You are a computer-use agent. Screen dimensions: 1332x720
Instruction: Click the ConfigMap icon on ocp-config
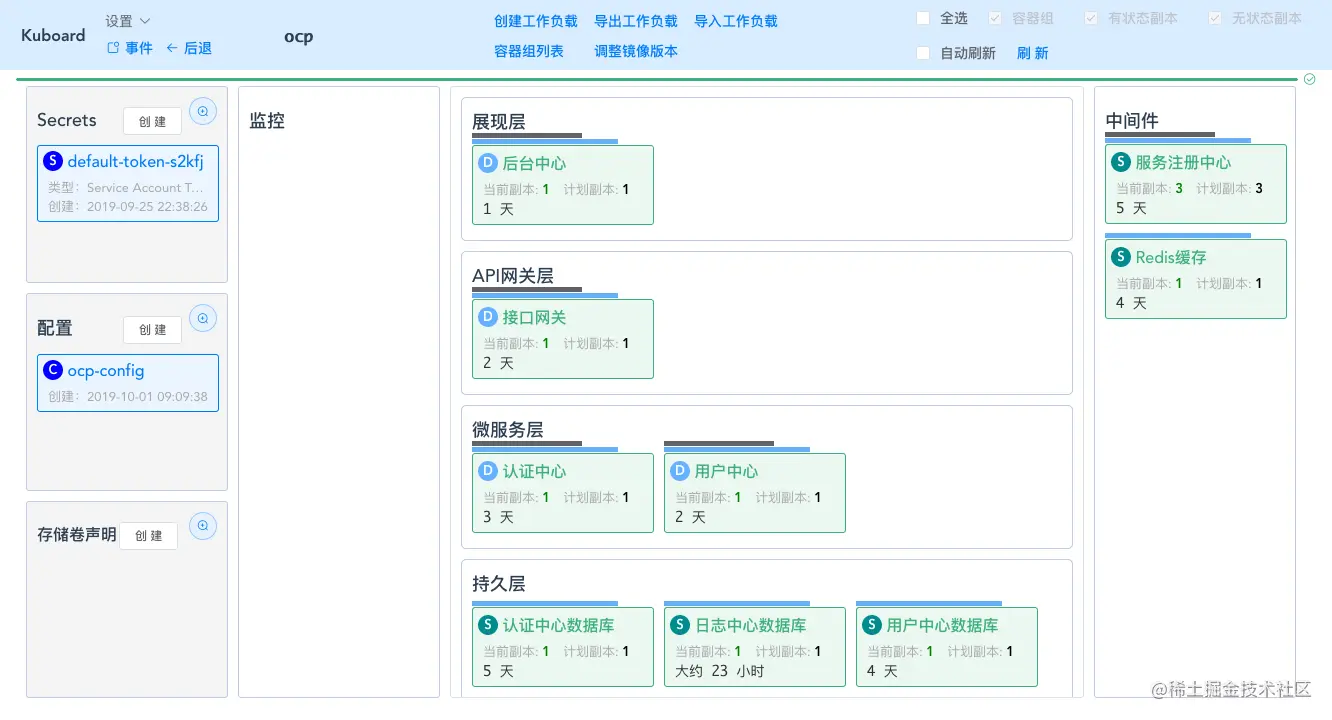pos(53,370)
